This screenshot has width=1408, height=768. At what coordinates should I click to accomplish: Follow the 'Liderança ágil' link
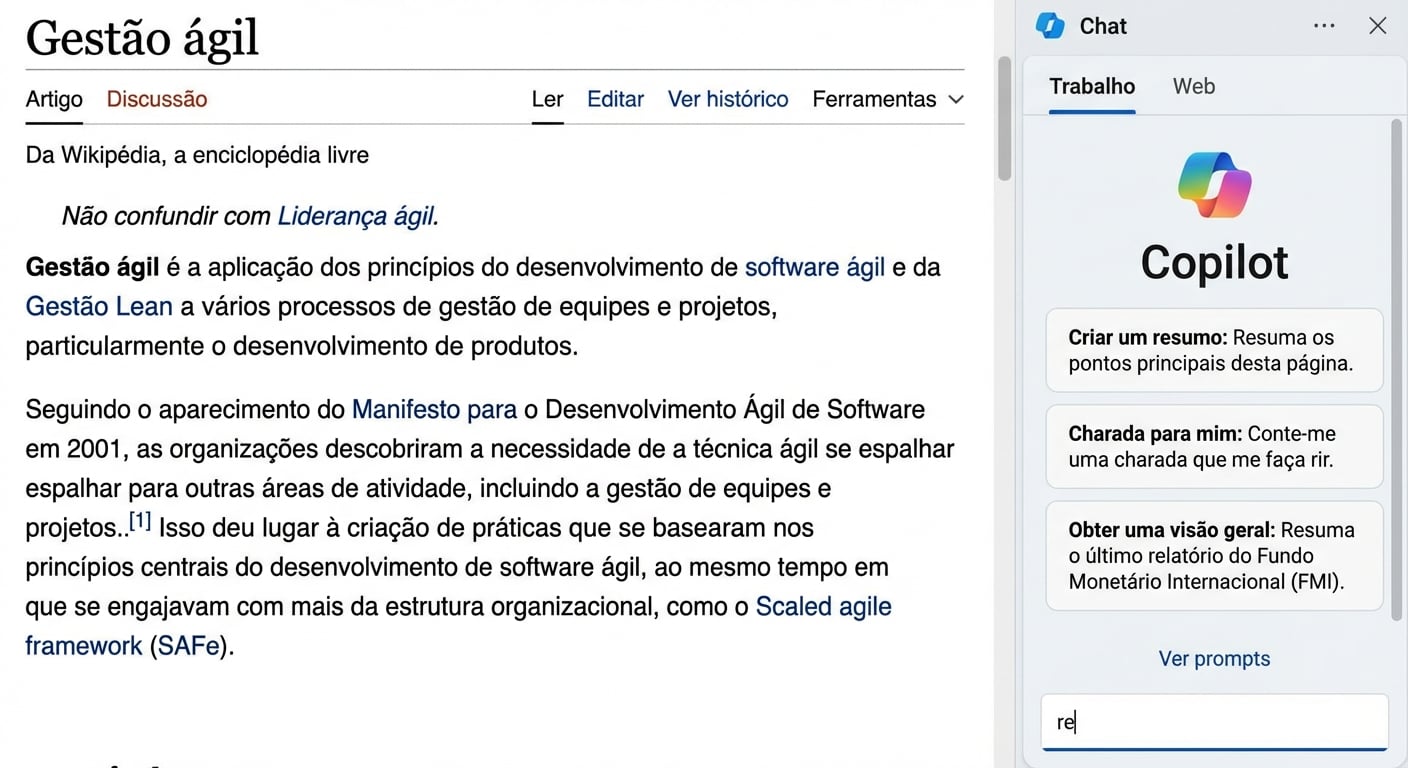point(357,215)
